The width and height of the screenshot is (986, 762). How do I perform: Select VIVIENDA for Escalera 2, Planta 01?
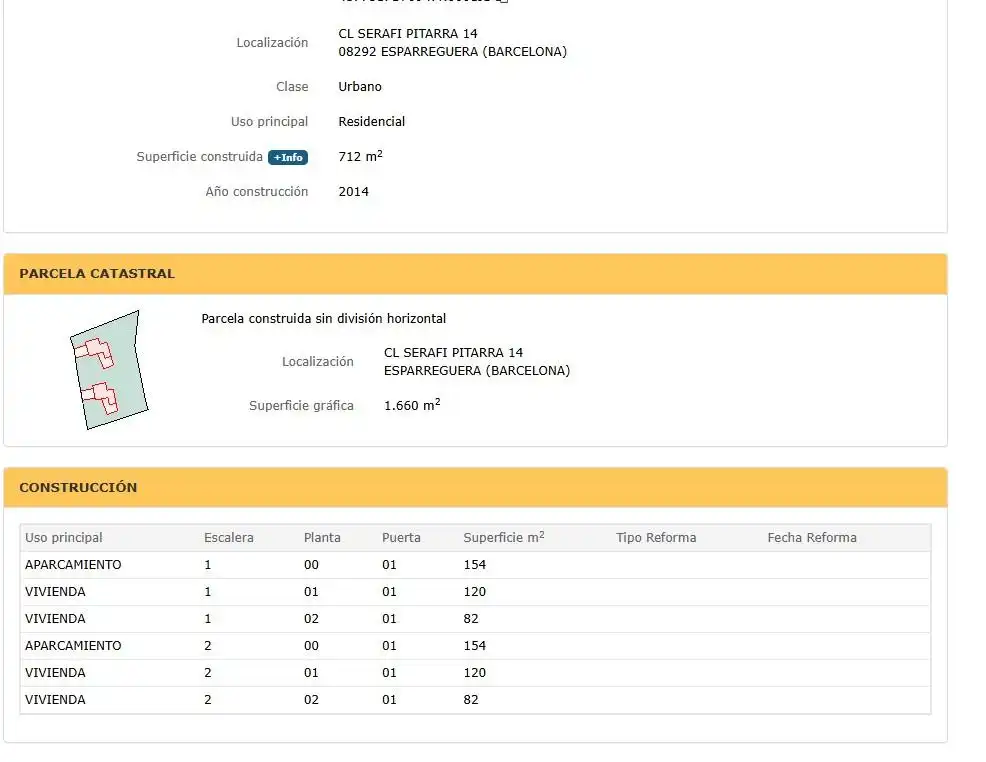pos(55,673)
